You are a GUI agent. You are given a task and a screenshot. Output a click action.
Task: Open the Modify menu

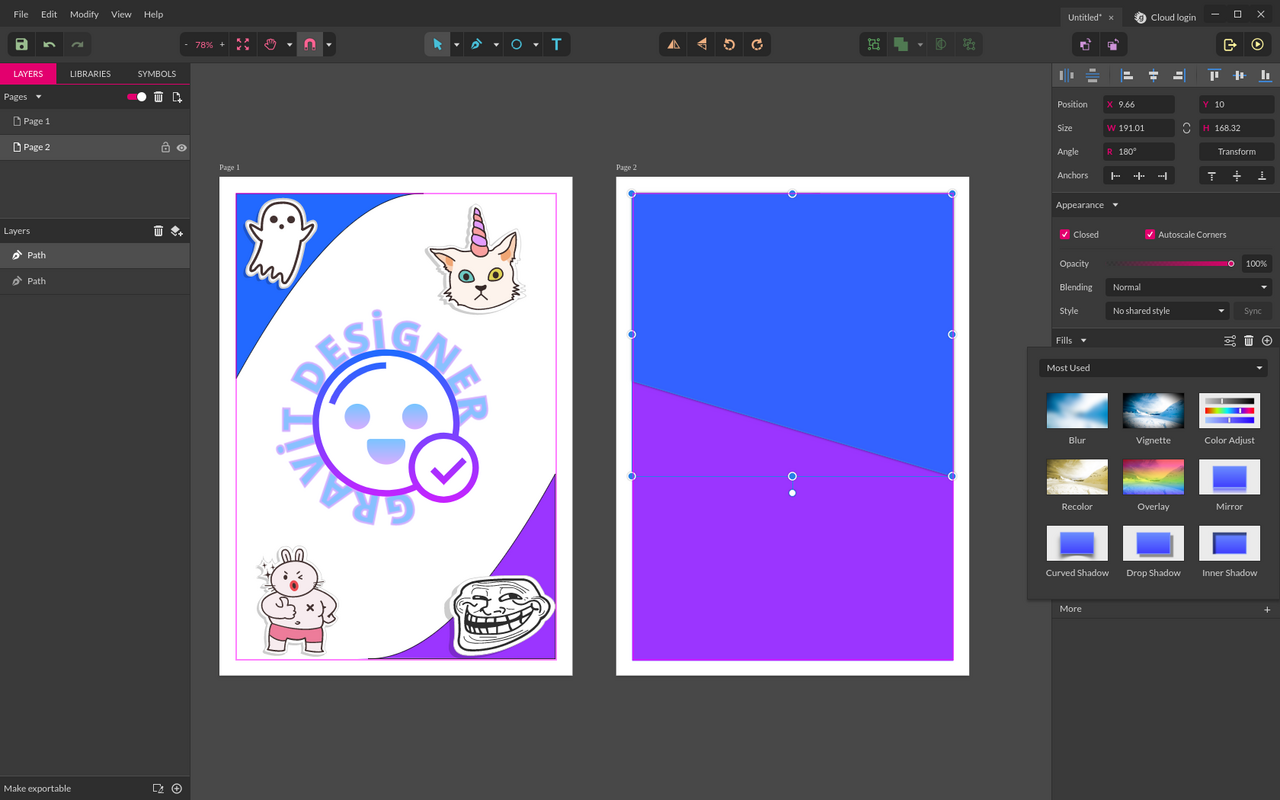84,15
